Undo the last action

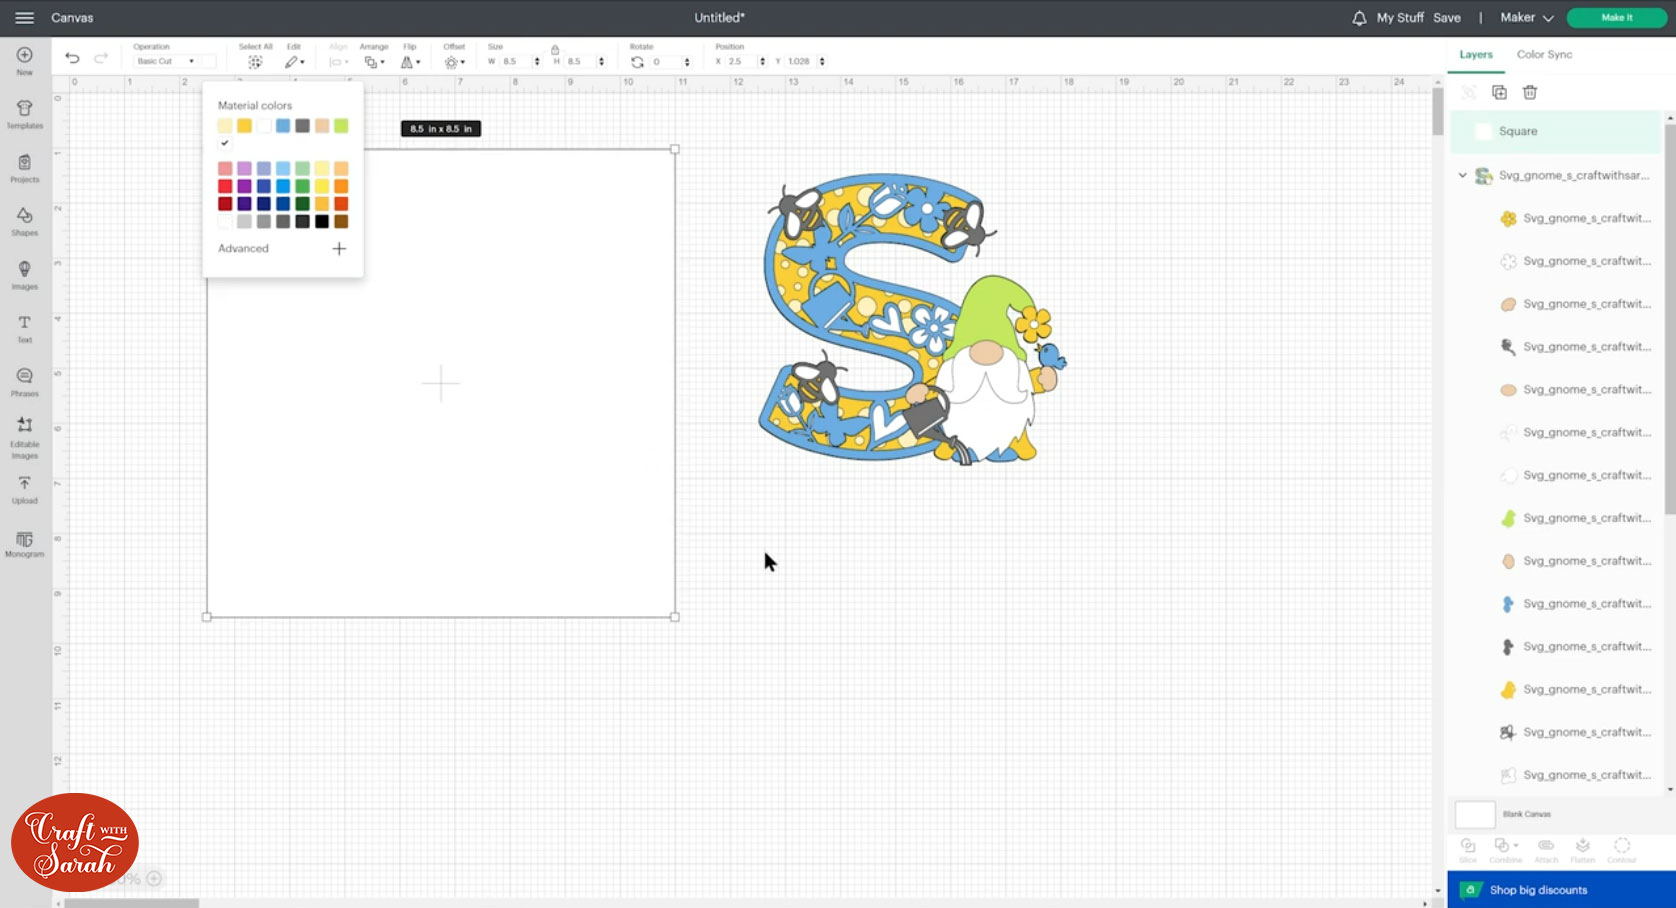point(72,58)
